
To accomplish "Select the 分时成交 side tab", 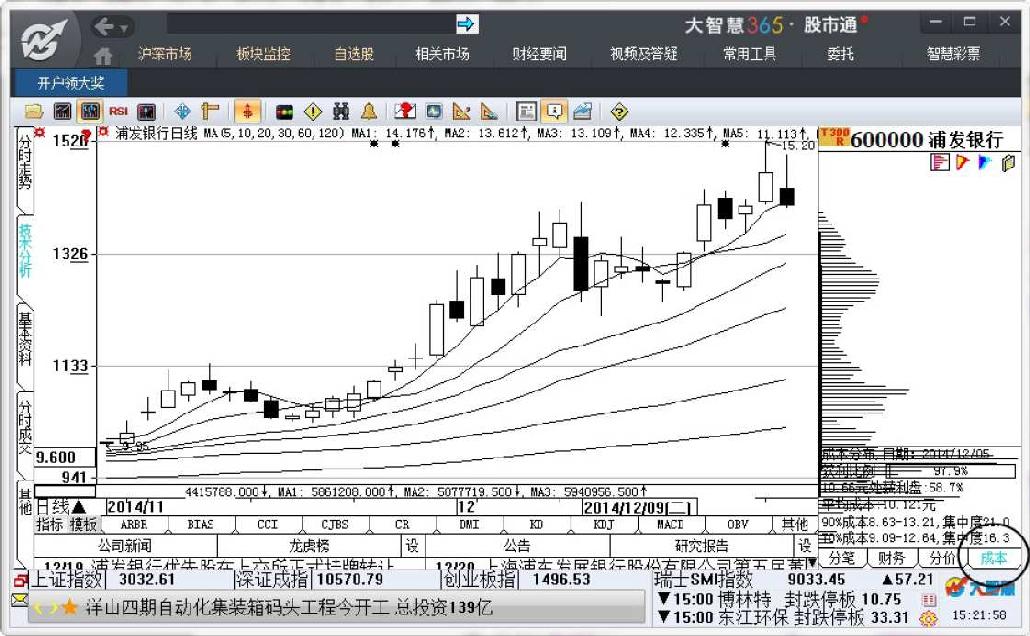I will click(x=24, y=428).
